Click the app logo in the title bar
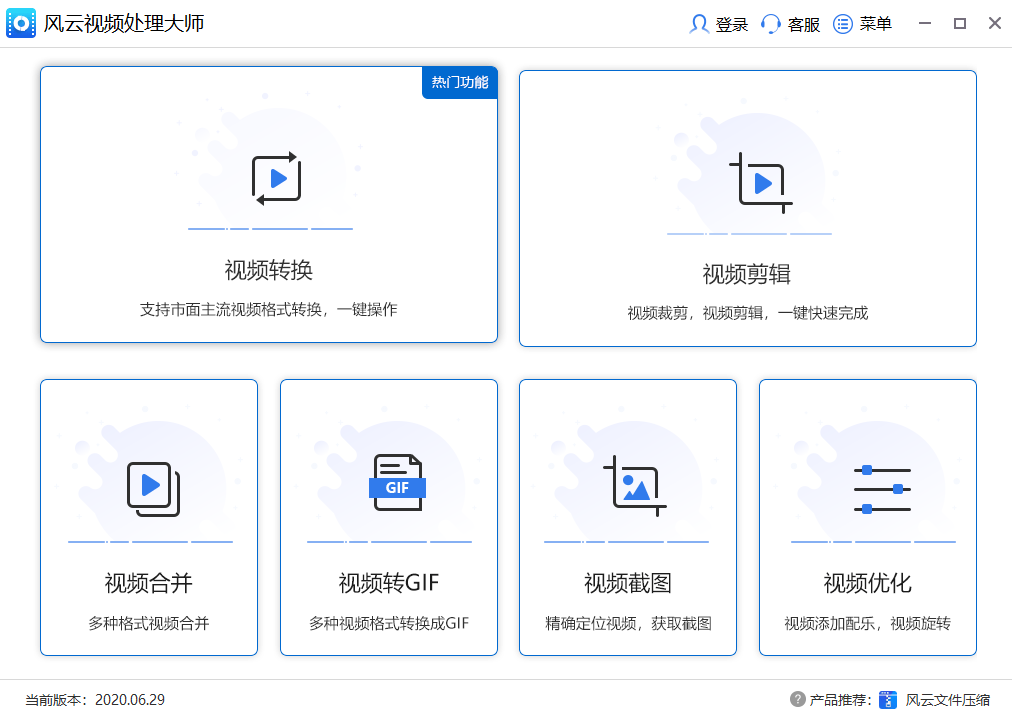Image resolution: width=1012 pixels, height=715 pixels. point(21,22)
